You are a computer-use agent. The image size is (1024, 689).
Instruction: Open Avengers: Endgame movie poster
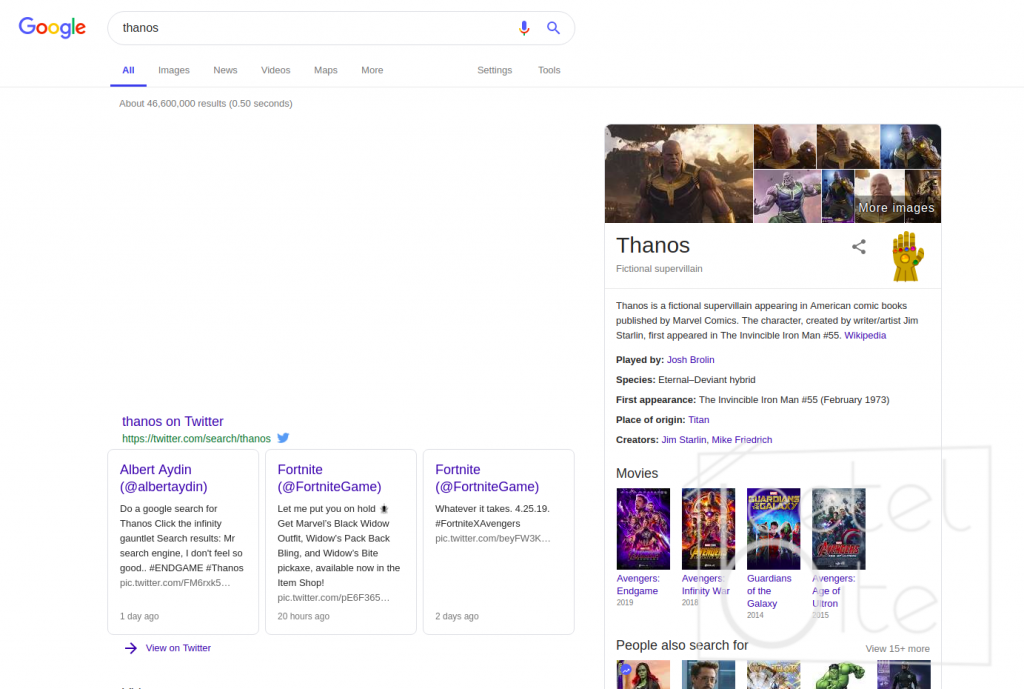coord(643,529)
